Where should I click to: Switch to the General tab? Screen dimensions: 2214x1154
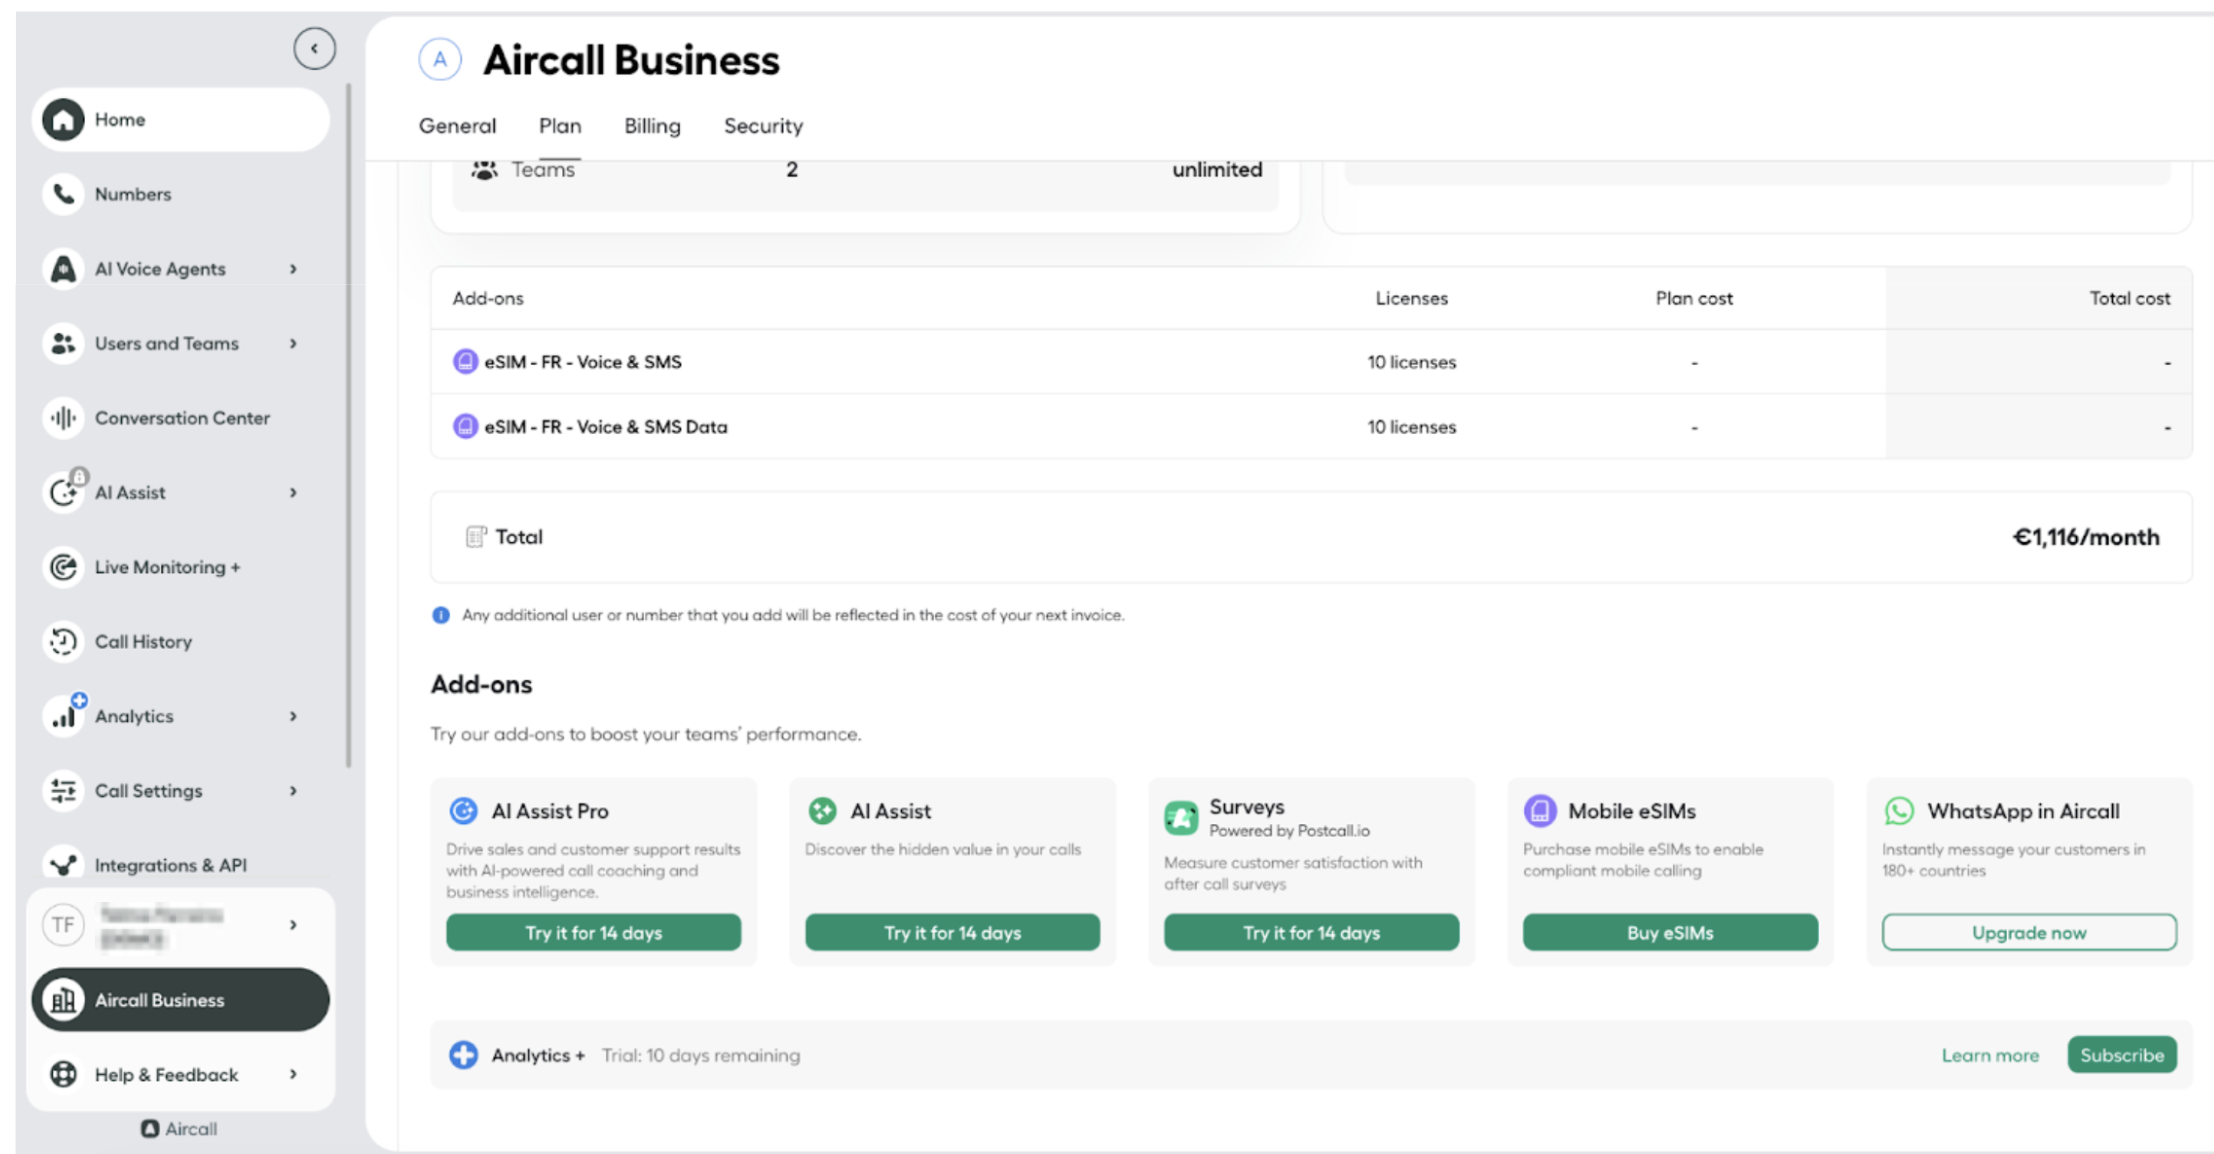click(457, 126)
